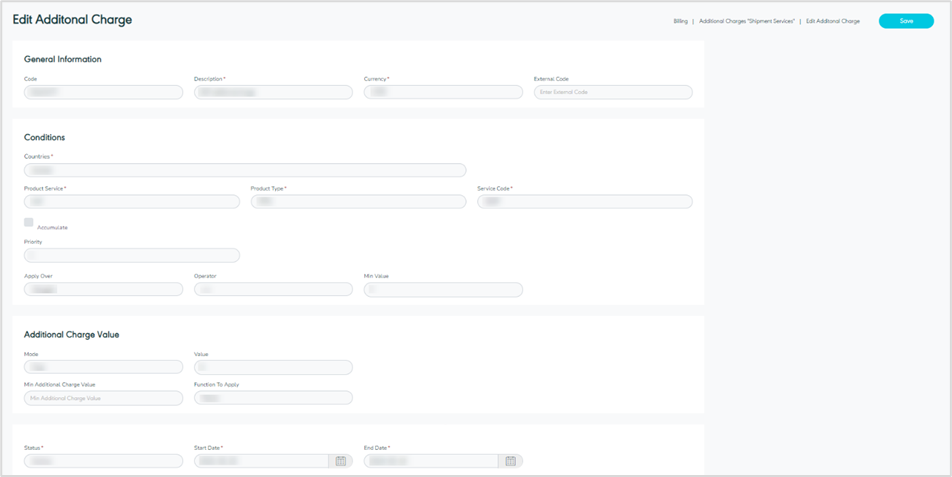Viewport: 952px width, 477px height.
Task: Open the Currency dropdown
Action: point(443,92)
